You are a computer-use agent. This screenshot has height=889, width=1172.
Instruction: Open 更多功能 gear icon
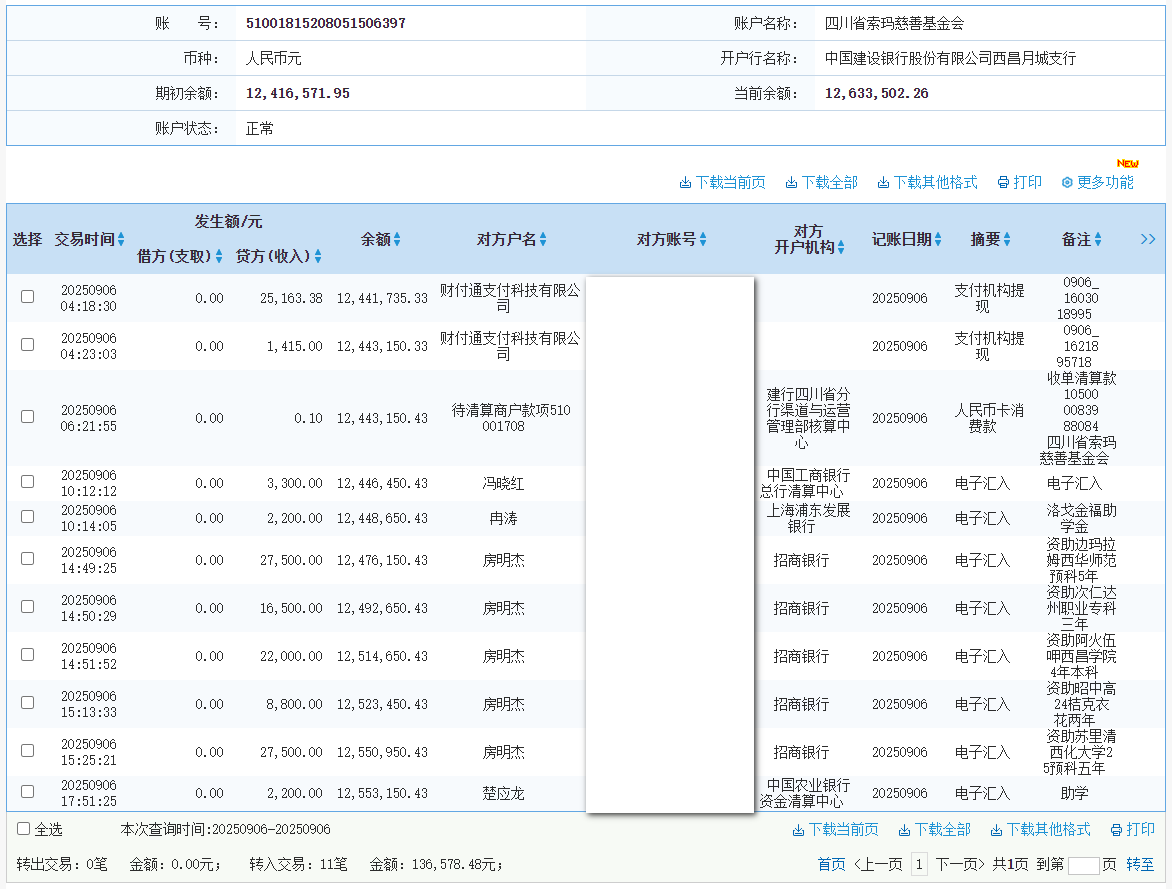(1067, 183)
